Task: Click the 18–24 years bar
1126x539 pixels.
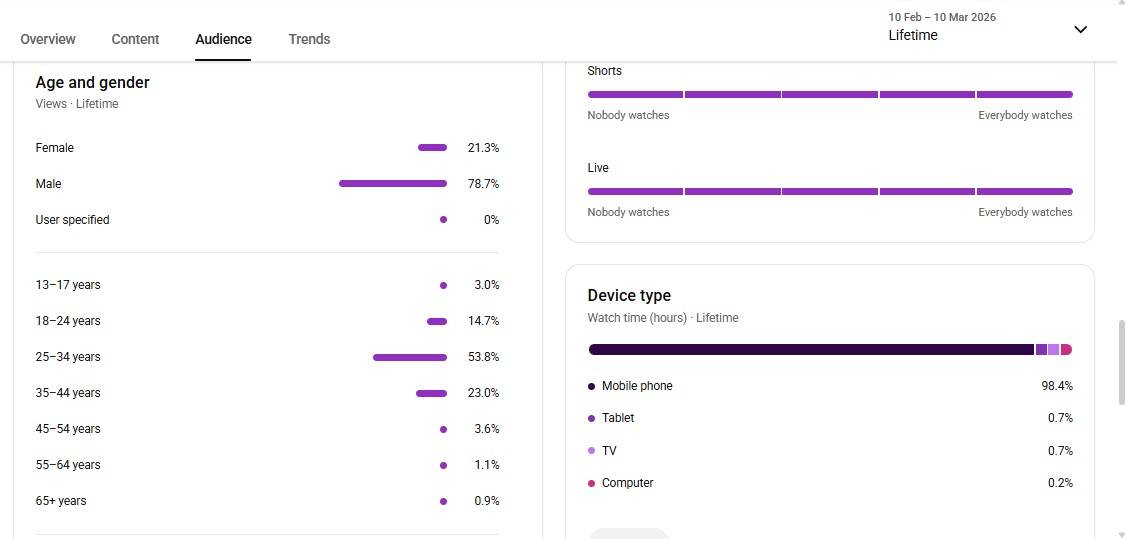Action: click(x=436, y=321)
